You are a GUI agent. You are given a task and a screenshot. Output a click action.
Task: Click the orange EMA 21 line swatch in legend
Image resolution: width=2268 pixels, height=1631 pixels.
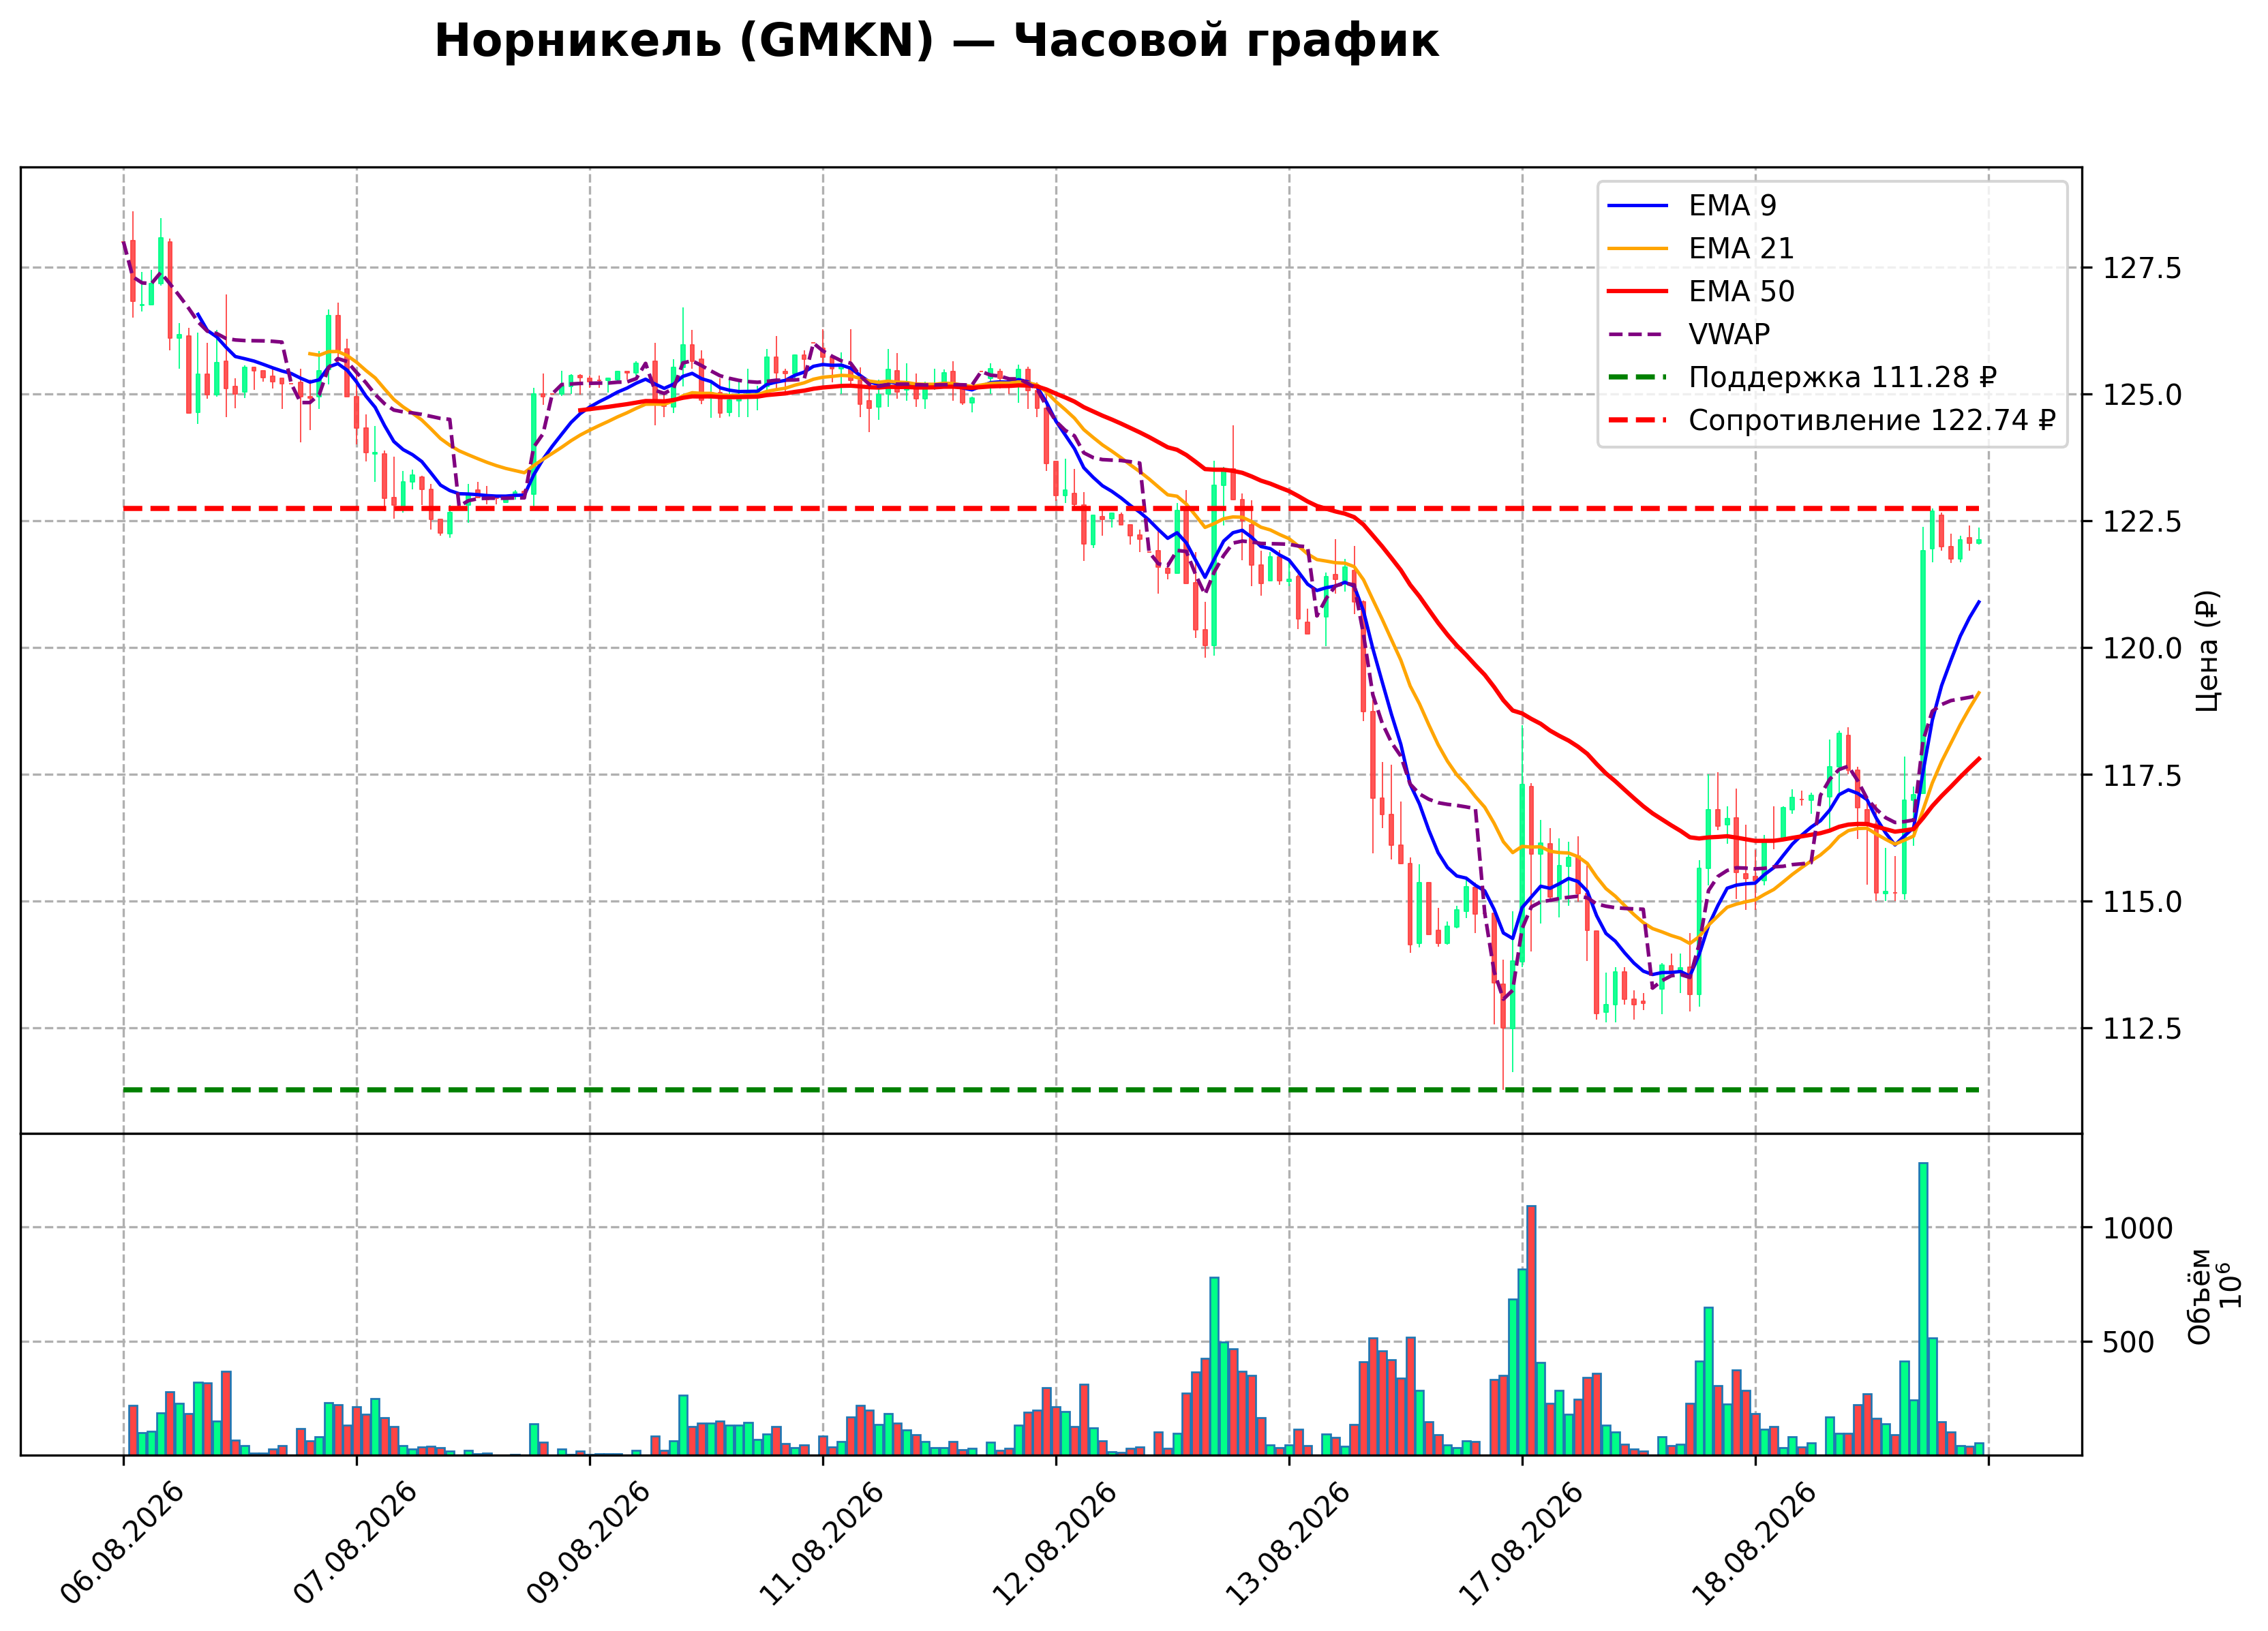(x=1638, y=249)
